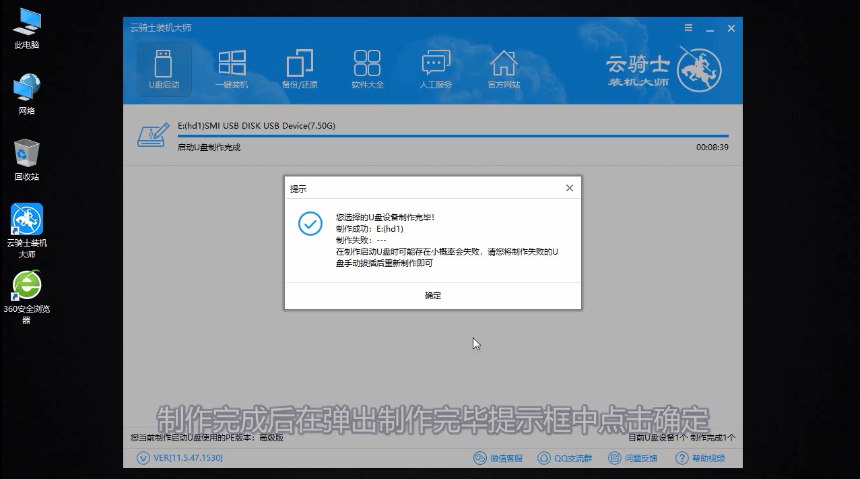Click 提示 dialog title text
Image resolution: width=860 pixels, height=479 pixels.
[298, 189]
